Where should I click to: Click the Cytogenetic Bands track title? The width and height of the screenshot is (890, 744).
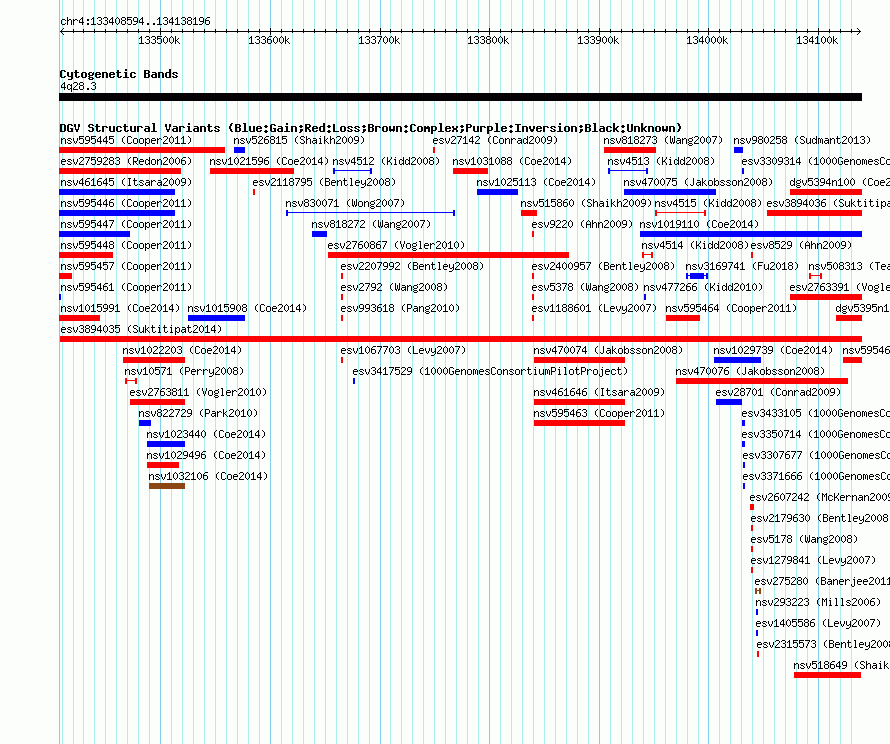119,74
